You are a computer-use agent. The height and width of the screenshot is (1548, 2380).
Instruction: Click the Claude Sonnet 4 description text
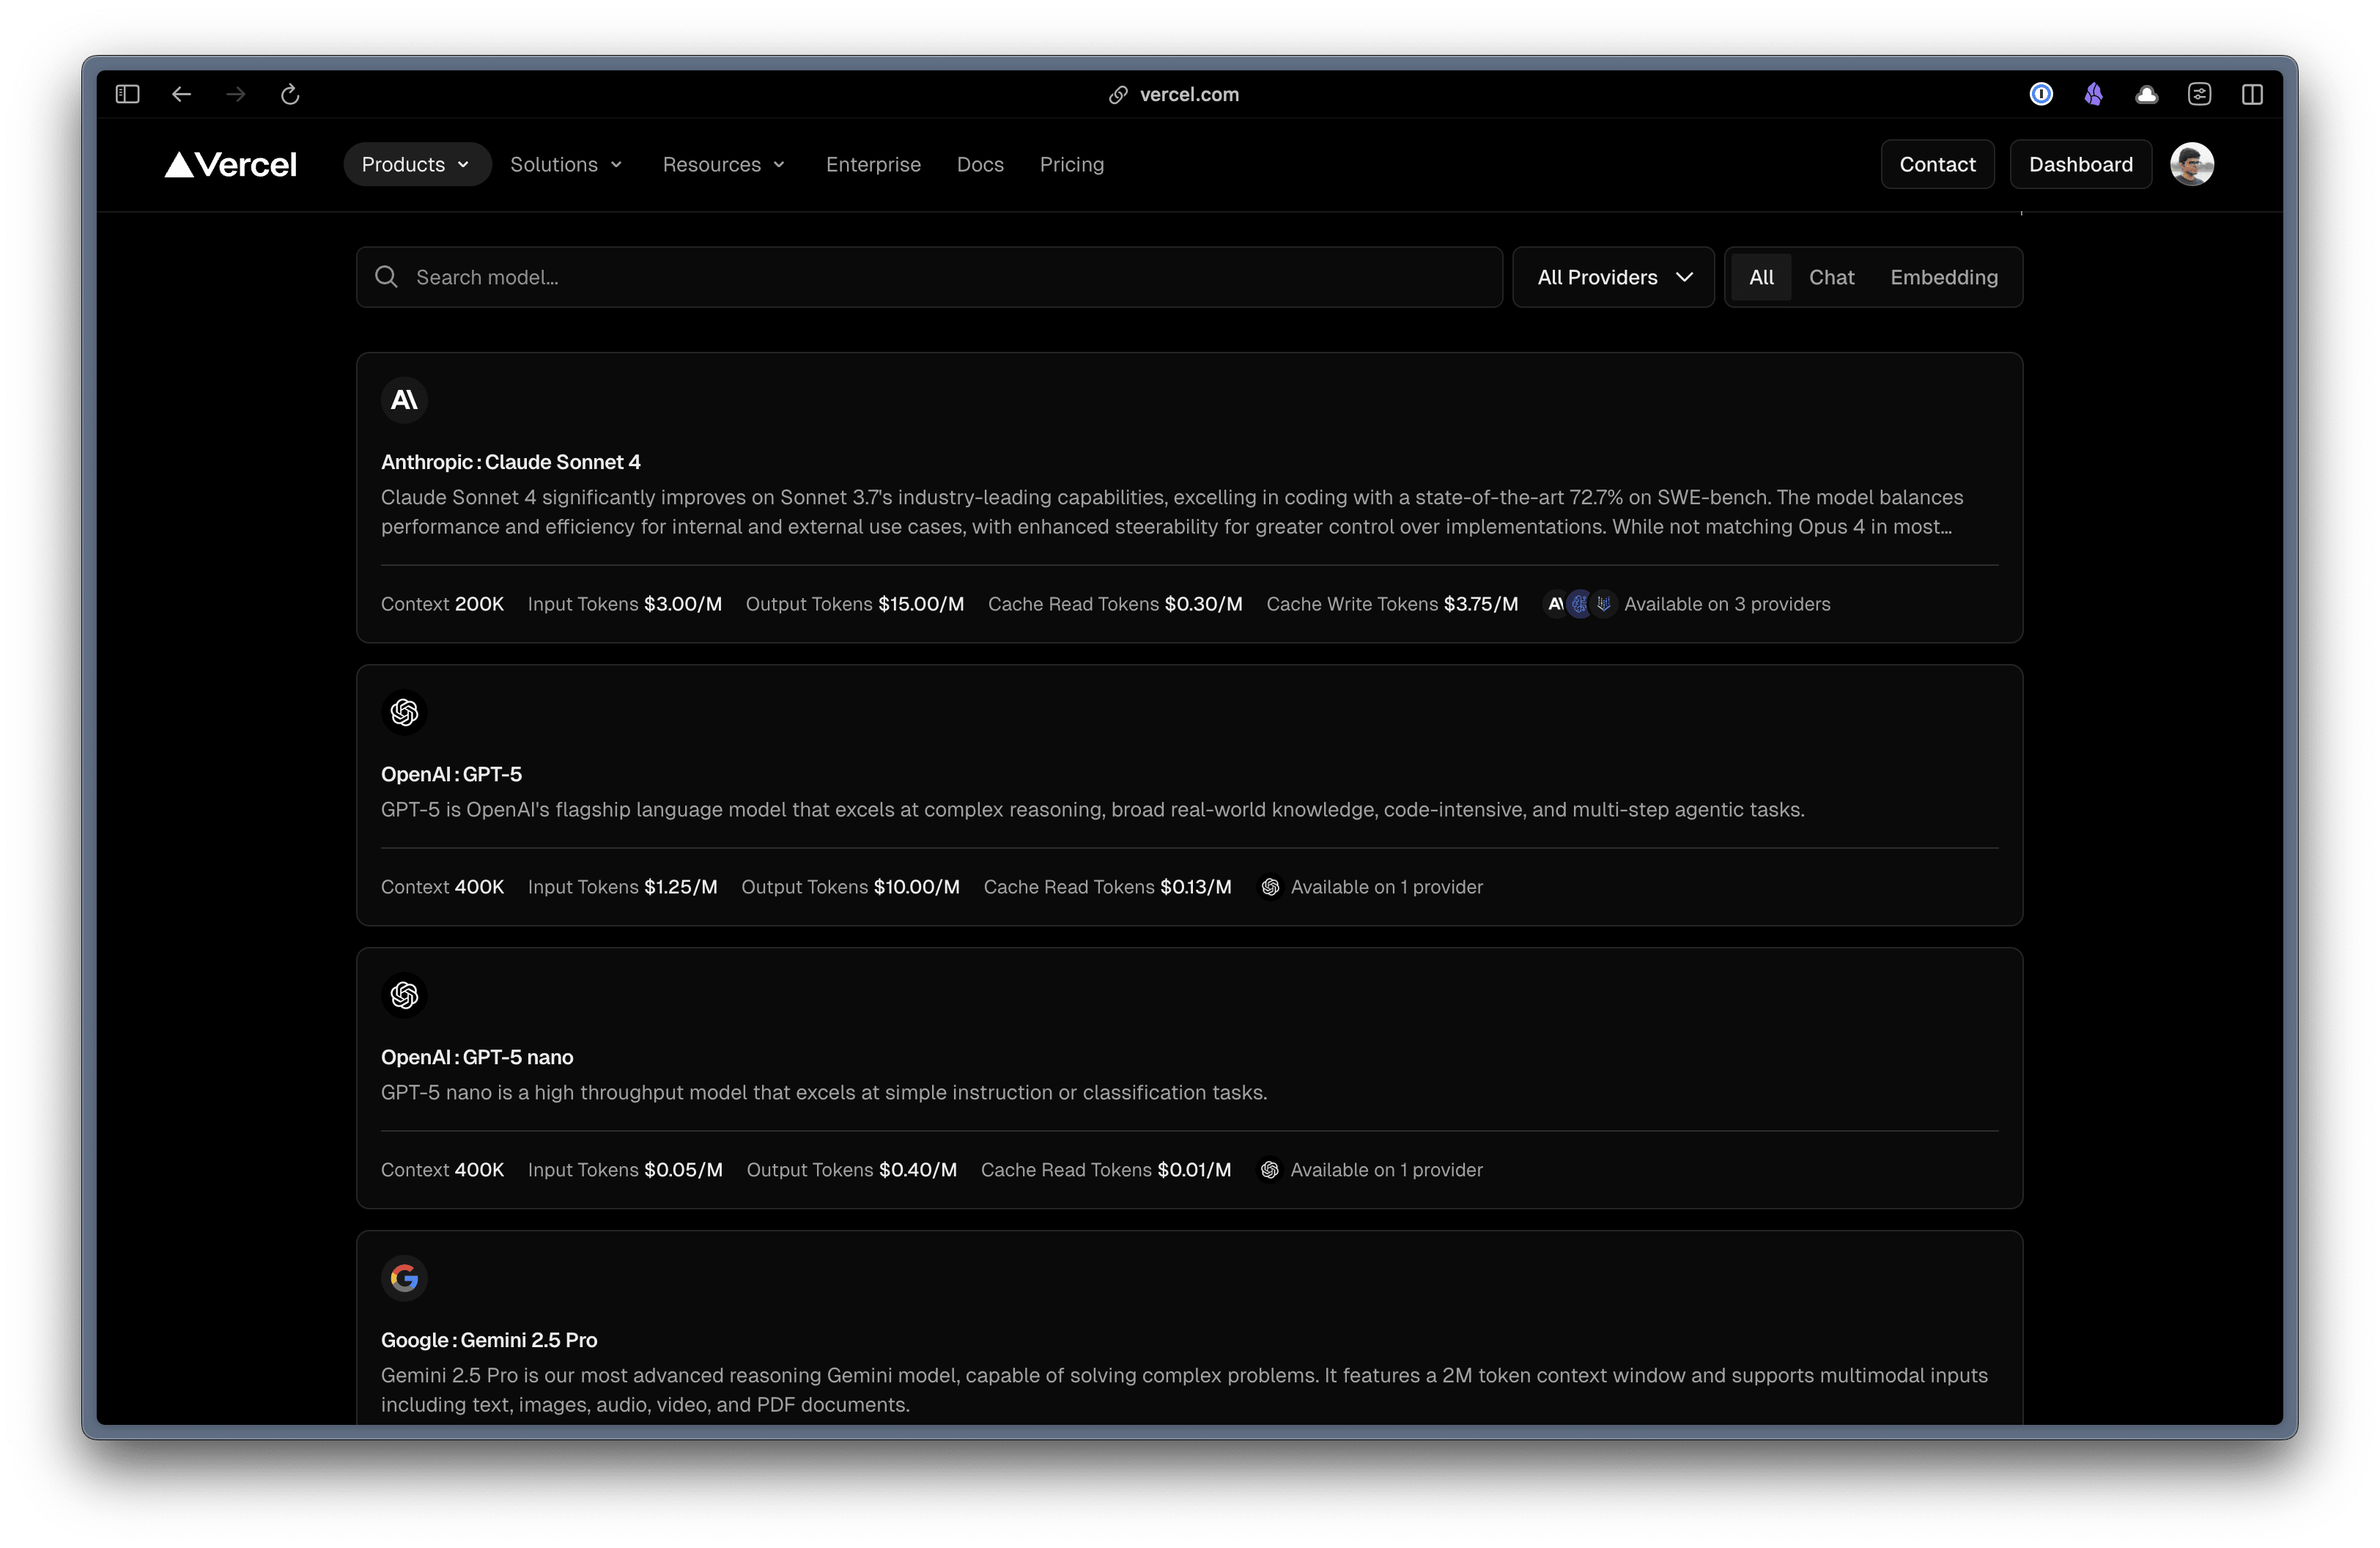[1171, 512]
